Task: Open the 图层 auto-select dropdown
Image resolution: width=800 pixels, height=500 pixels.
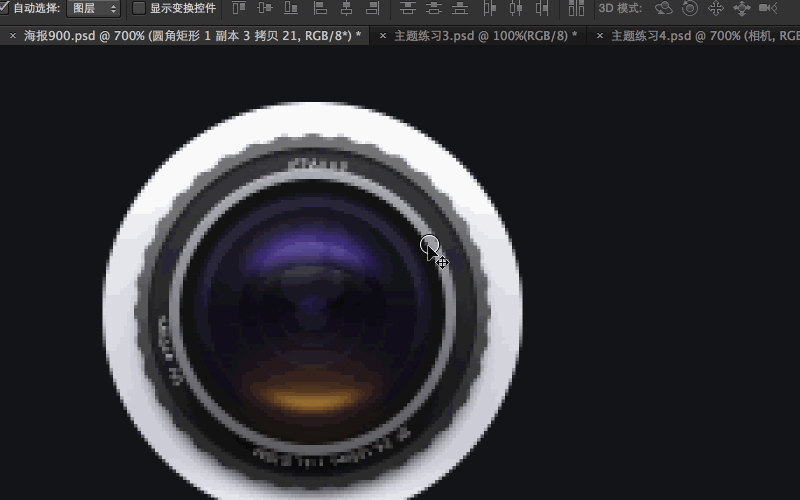Action: [93, 8]
